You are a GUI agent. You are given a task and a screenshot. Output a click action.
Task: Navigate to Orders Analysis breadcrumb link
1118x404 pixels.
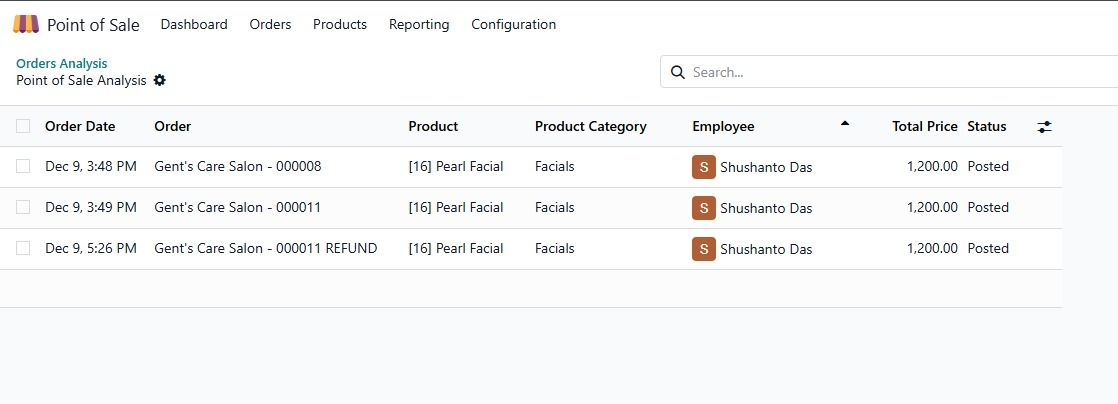62,63
